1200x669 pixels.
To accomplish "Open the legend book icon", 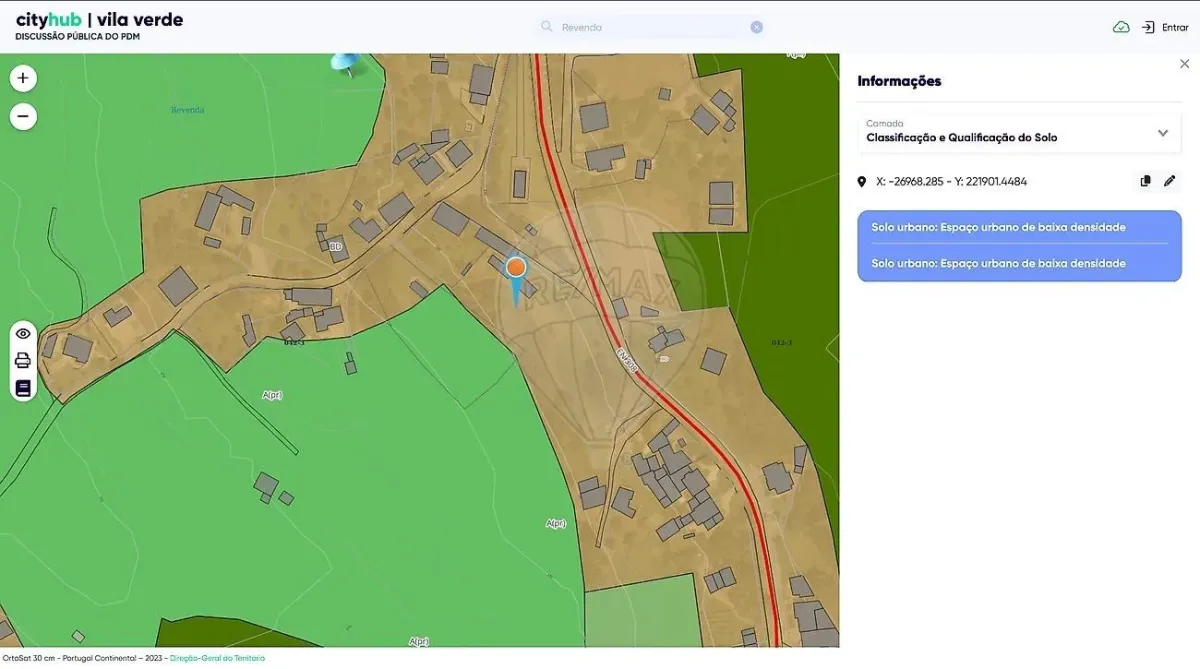I will [x=23, y=388].
